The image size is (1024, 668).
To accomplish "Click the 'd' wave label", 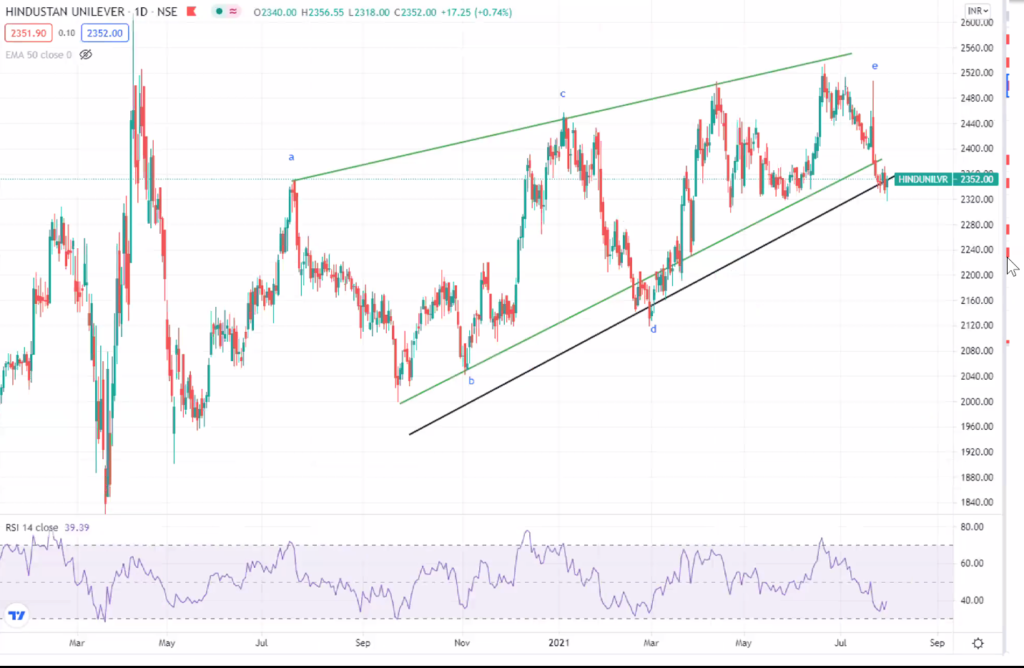I will click(653, 328).
